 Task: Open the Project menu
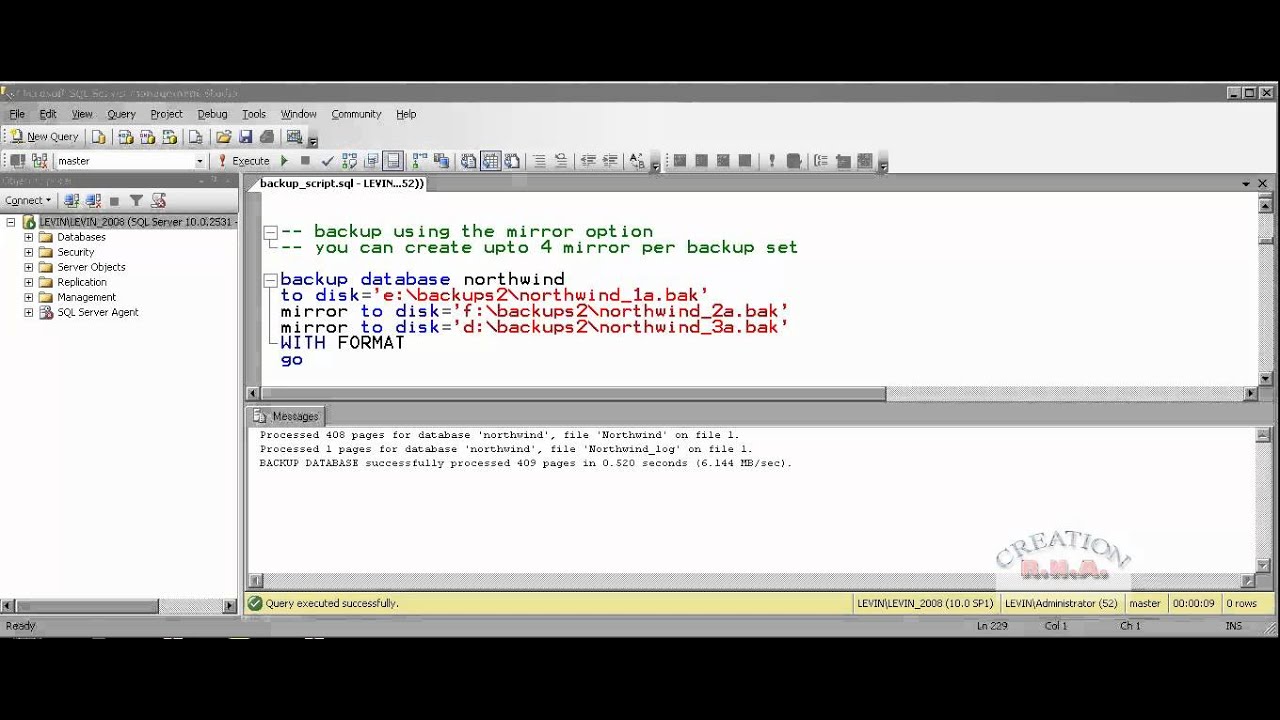166,114
